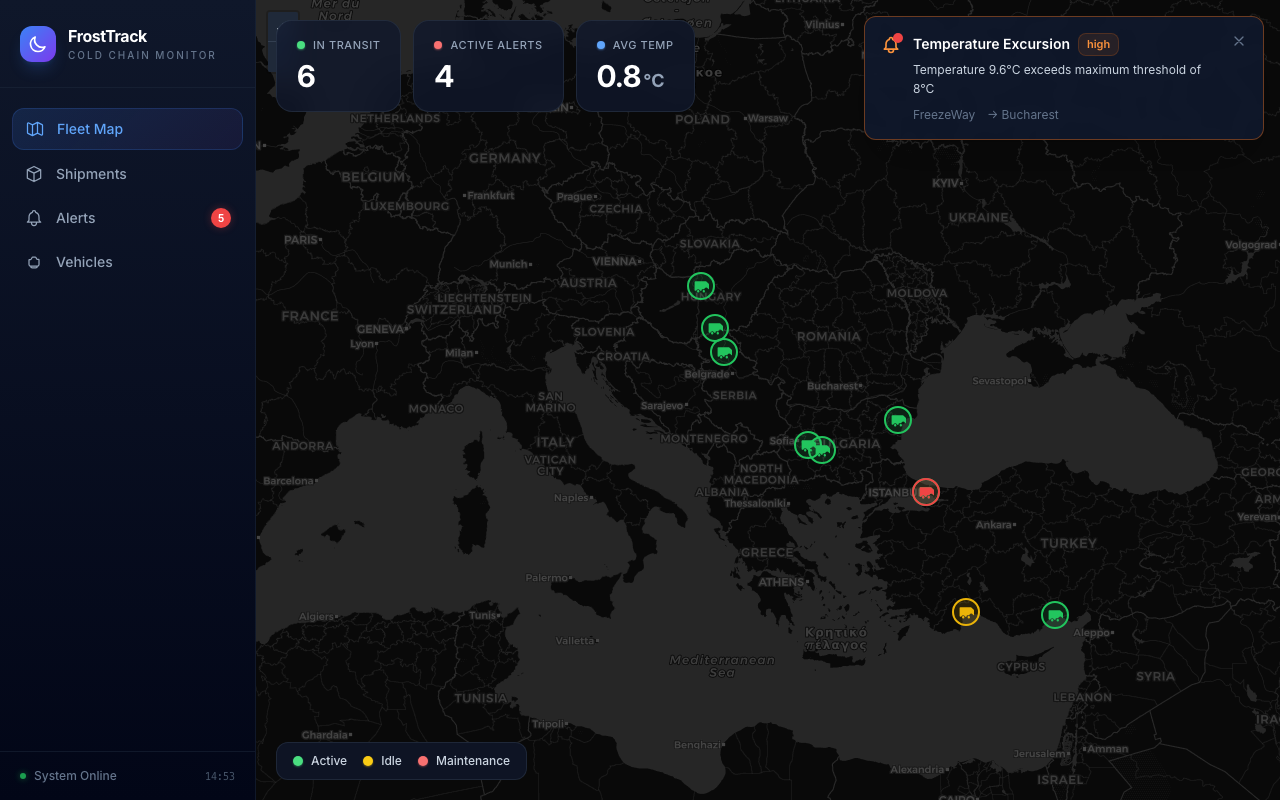Image resolution: width=1280 pixels, height=800 pixels.
Task: Click the Shipments box icon
Action: 34,174
